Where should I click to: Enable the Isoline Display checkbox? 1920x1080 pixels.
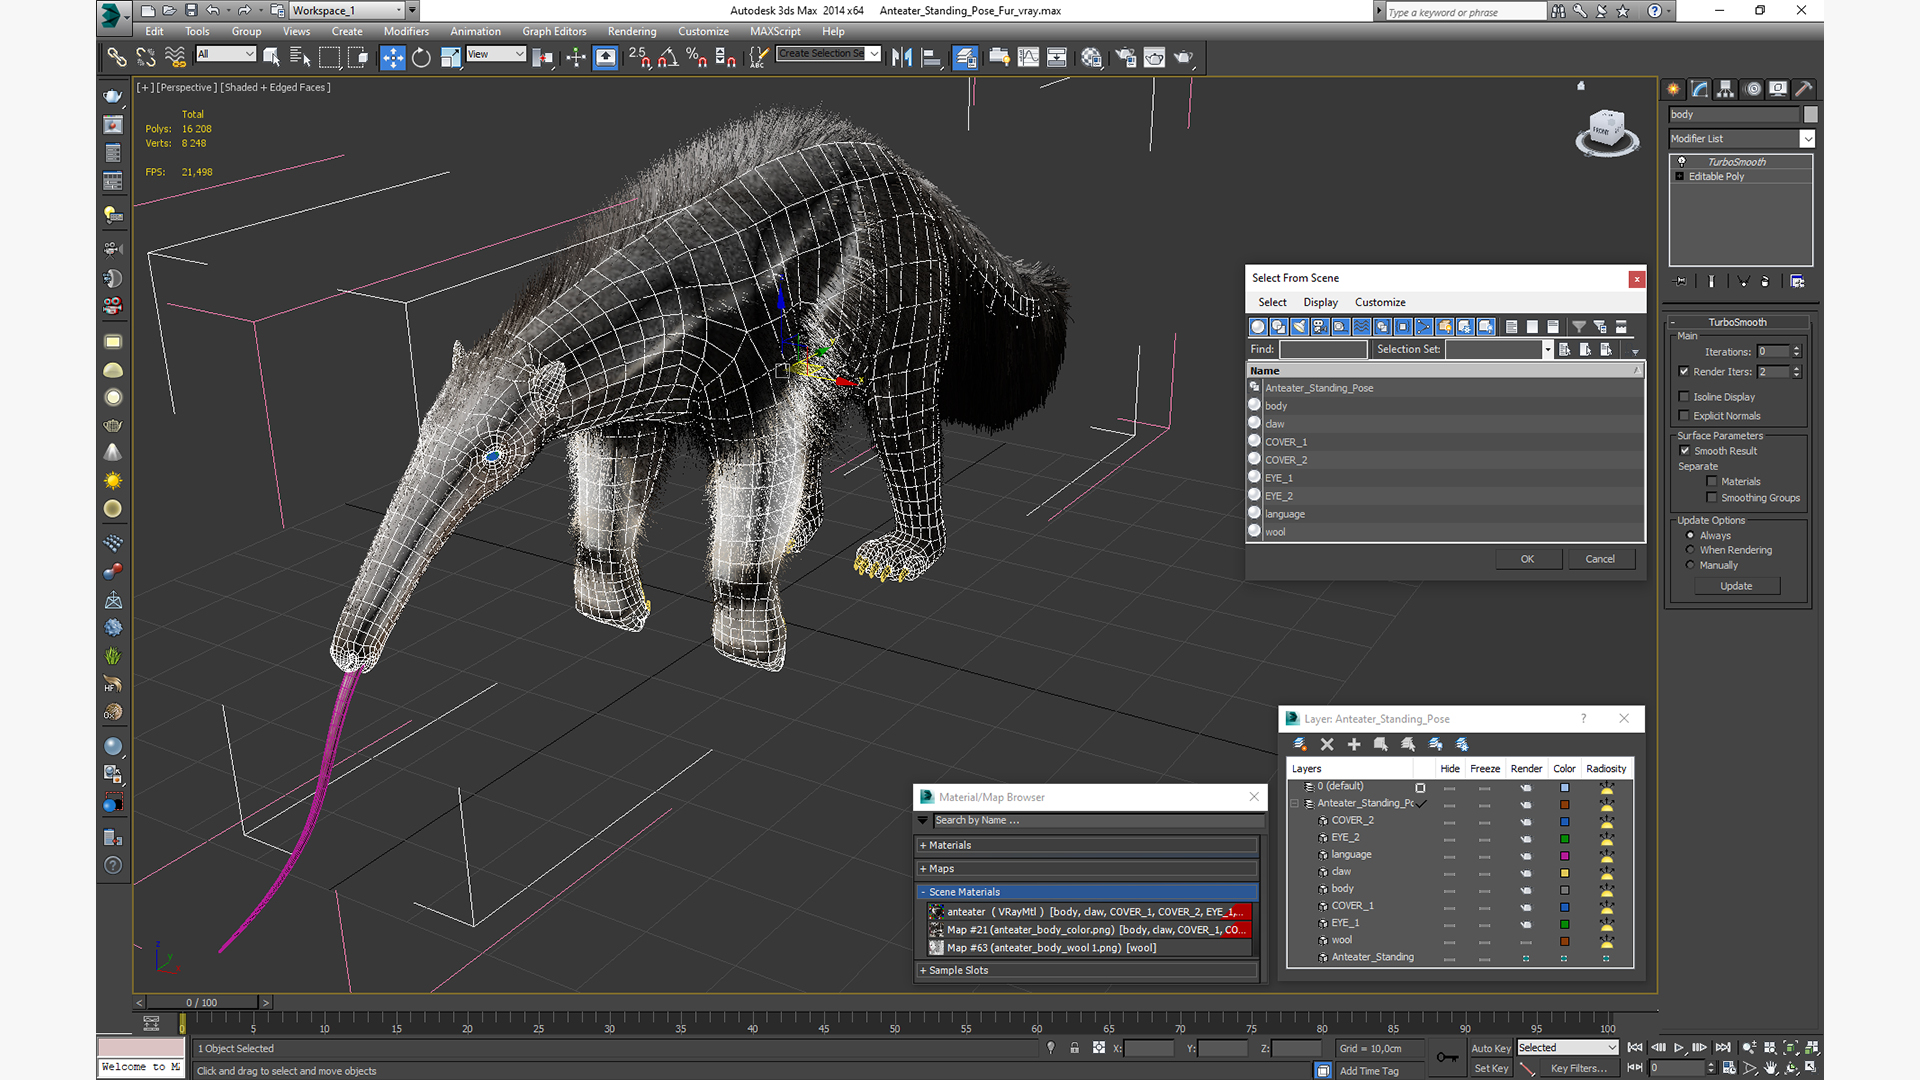[x=1684, y=397]
